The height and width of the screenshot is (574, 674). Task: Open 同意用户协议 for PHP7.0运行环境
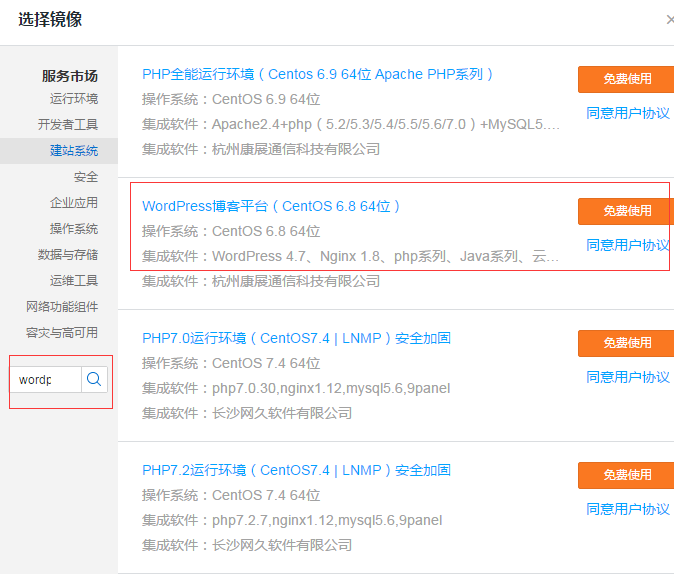point(628,377)
